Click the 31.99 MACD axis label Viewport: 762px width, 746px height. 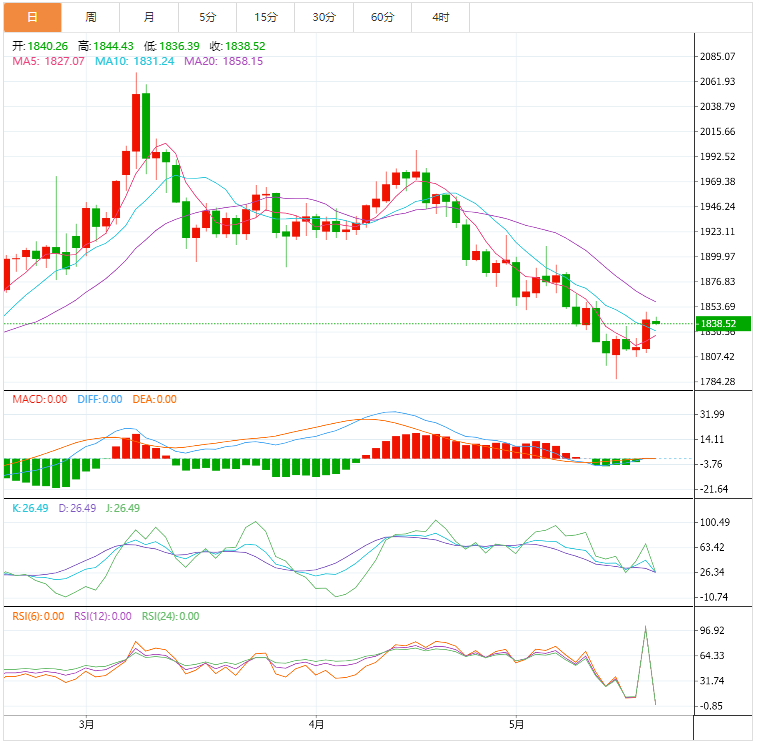coord(712,415)
